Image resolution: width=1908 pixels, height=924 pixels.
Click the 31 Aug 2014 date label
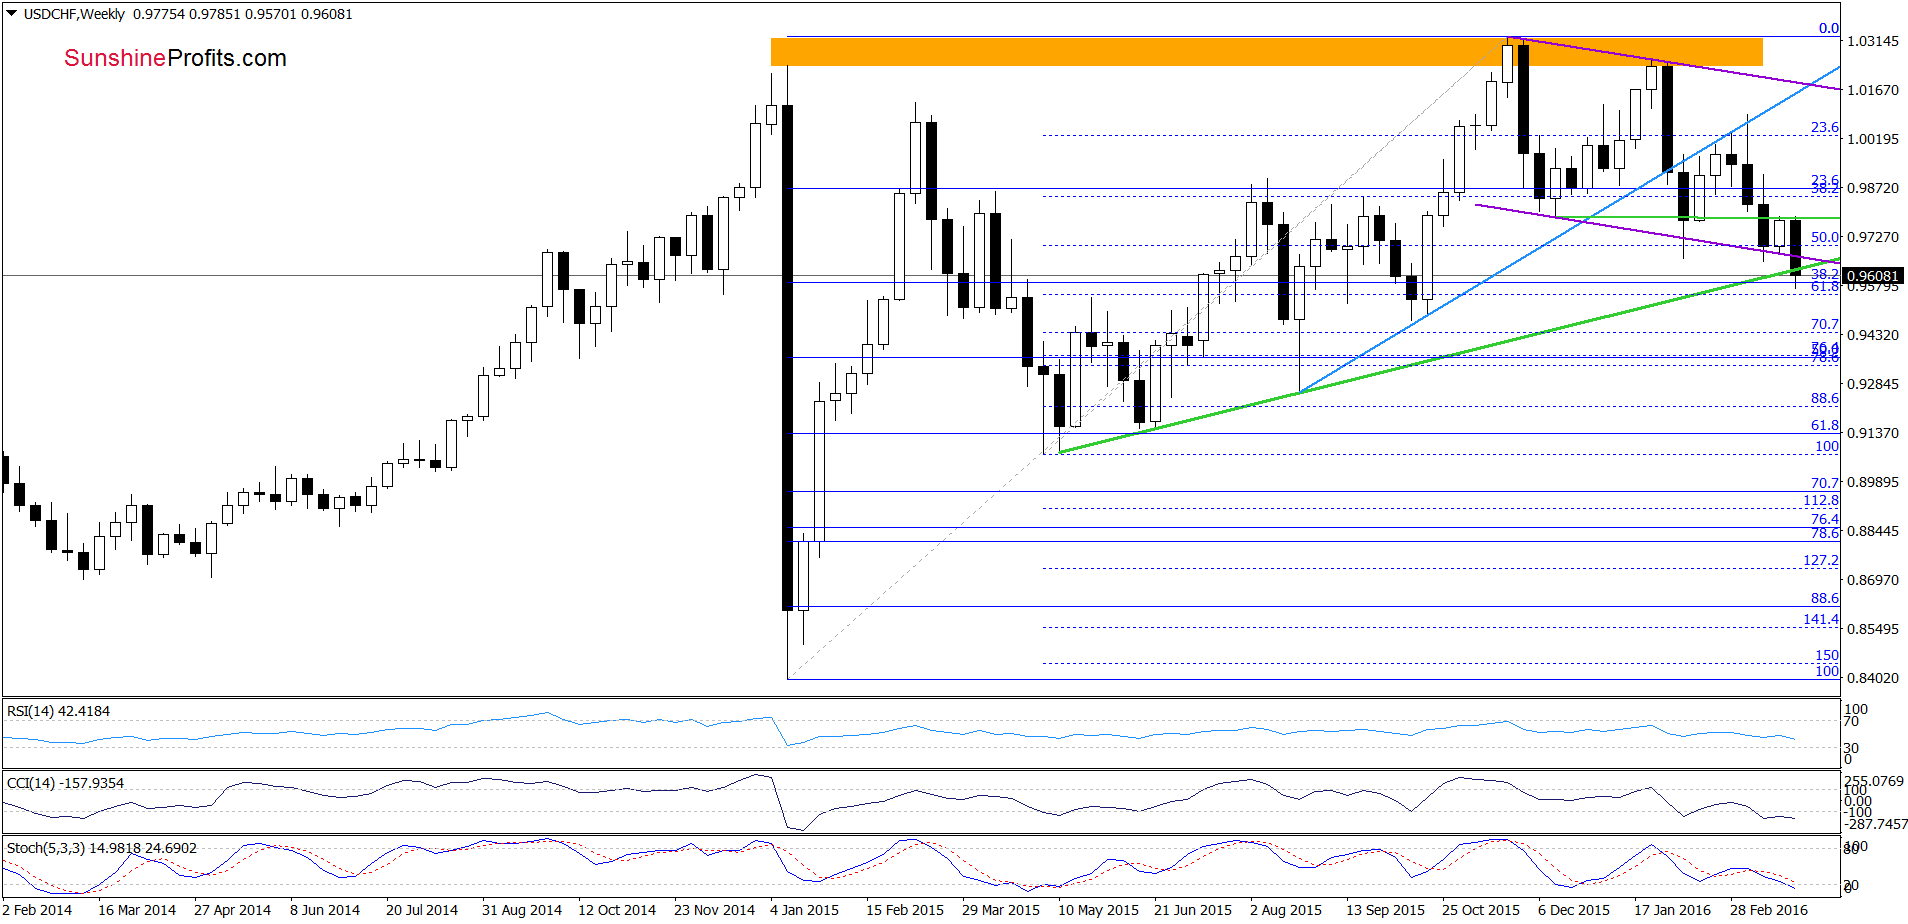pos(521,910)
